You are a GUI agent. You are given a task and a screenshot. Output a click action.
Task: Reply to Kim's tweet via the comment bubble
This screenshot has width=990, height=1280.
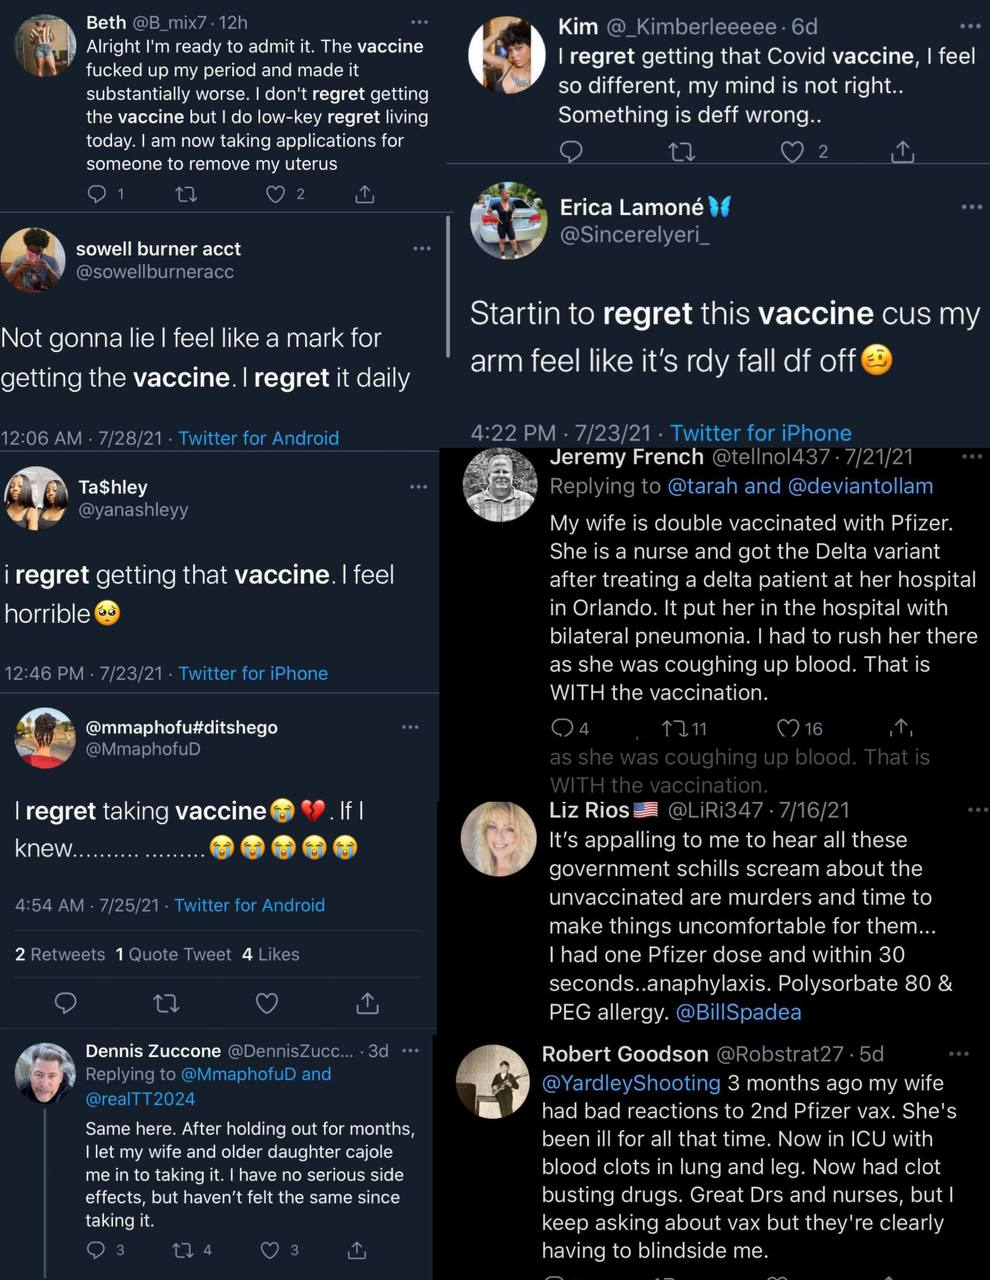571,151
